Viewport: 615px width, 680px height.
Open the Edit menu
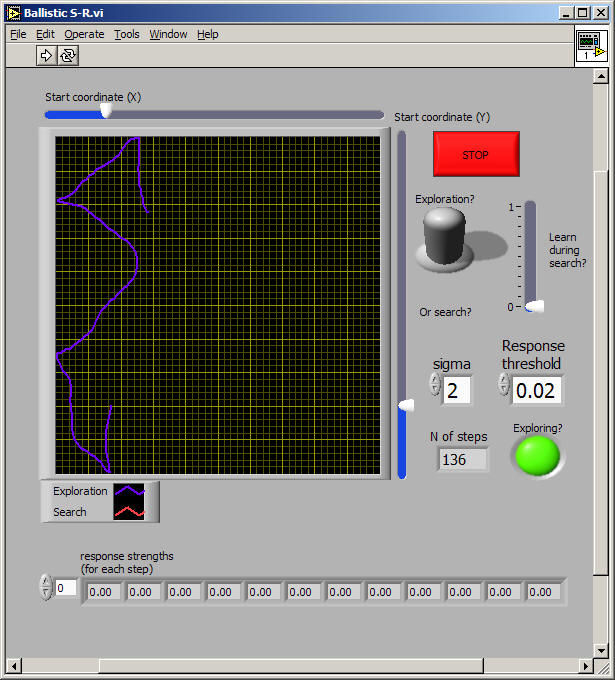(x=45, y=34)
